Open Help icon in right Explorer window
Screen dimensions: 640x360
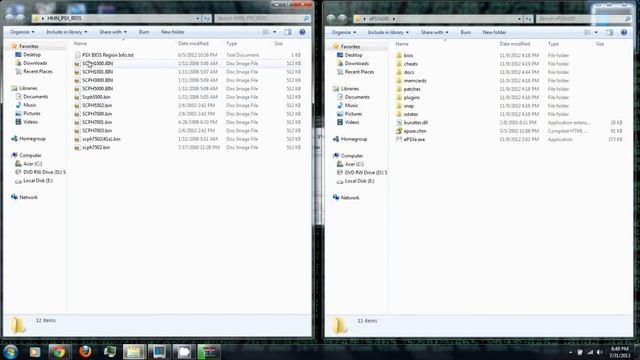click(x=624, y=32)
